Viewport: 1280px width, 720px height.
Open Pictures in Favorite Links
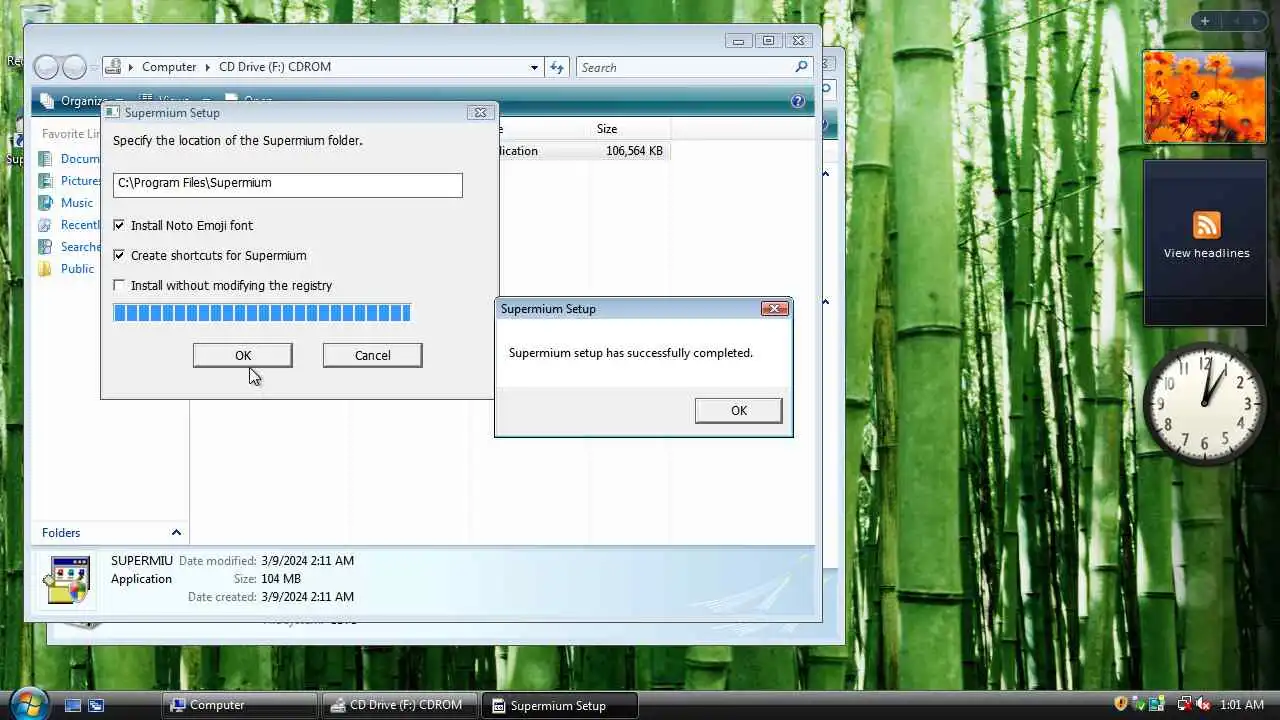click(81, 181)
